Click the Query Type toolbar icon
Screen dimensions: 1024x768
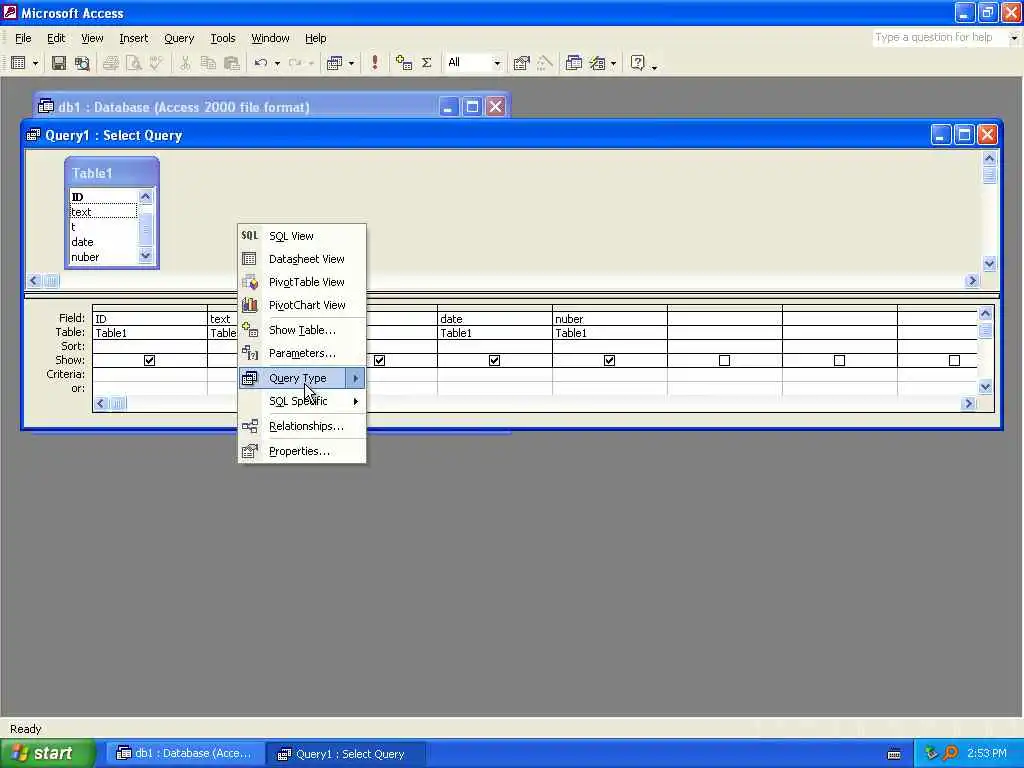tap(334, 63)
